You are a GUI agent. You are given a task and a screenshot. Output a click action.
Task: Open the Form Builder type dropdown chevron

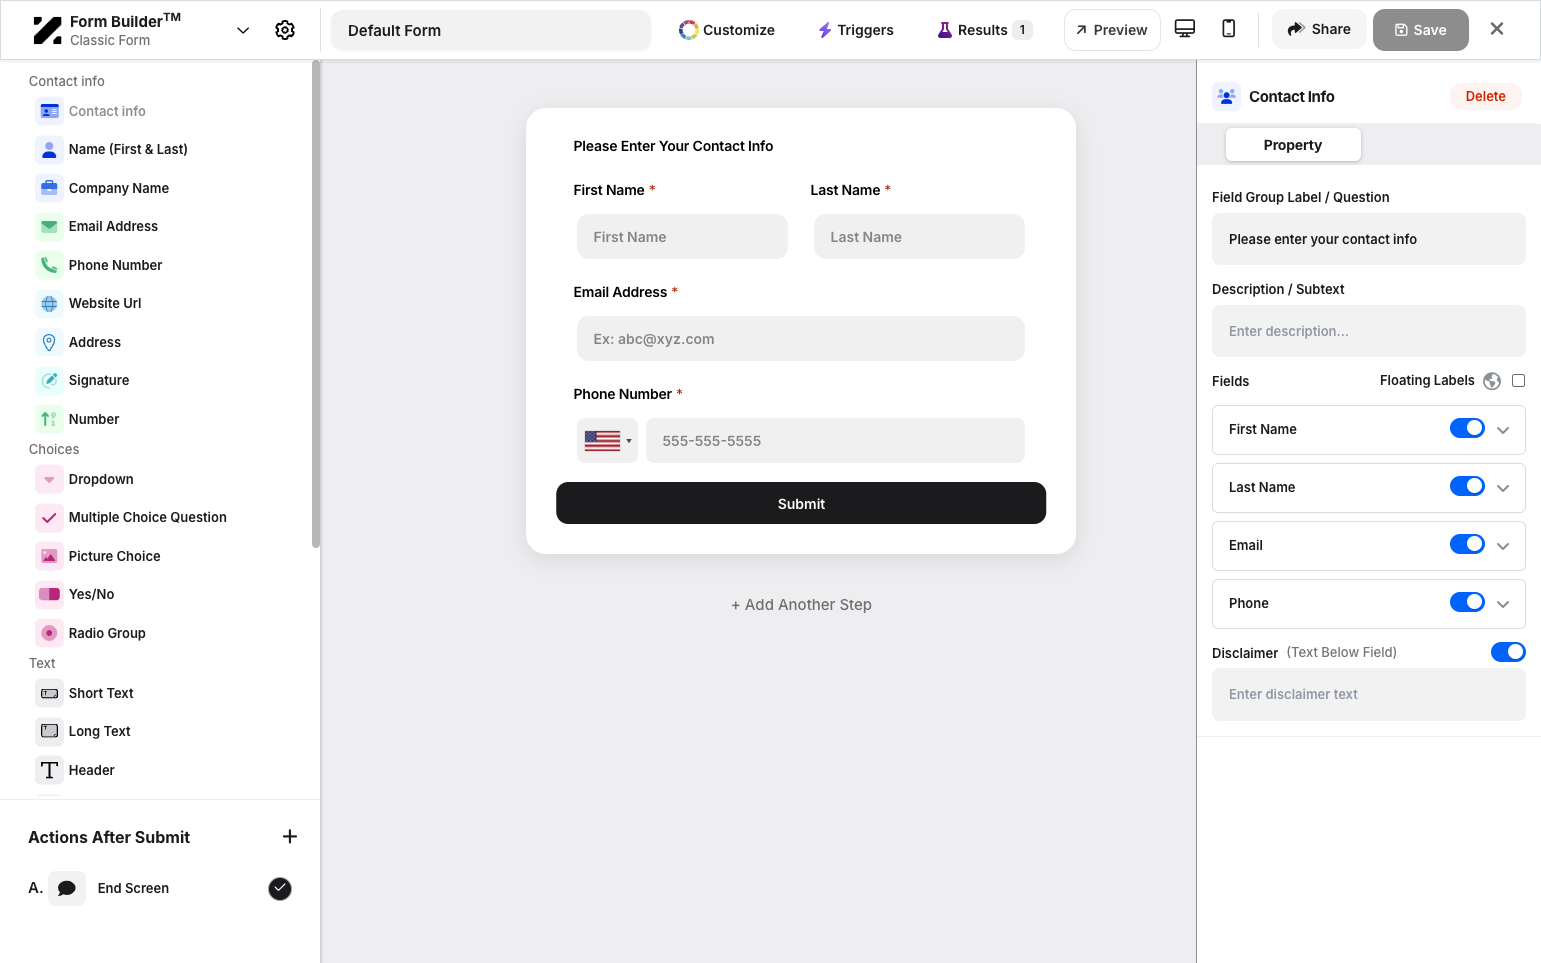pos(243,30)
